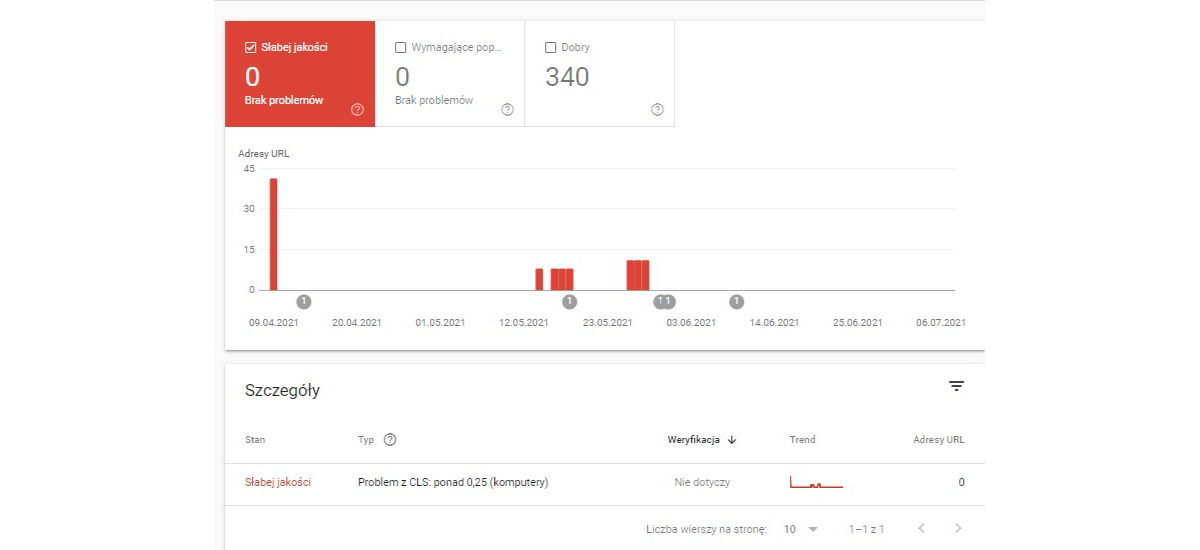The image size is (1200, 550).
Task: Open Słabej jakości status row link
Action: coord(278,482)
